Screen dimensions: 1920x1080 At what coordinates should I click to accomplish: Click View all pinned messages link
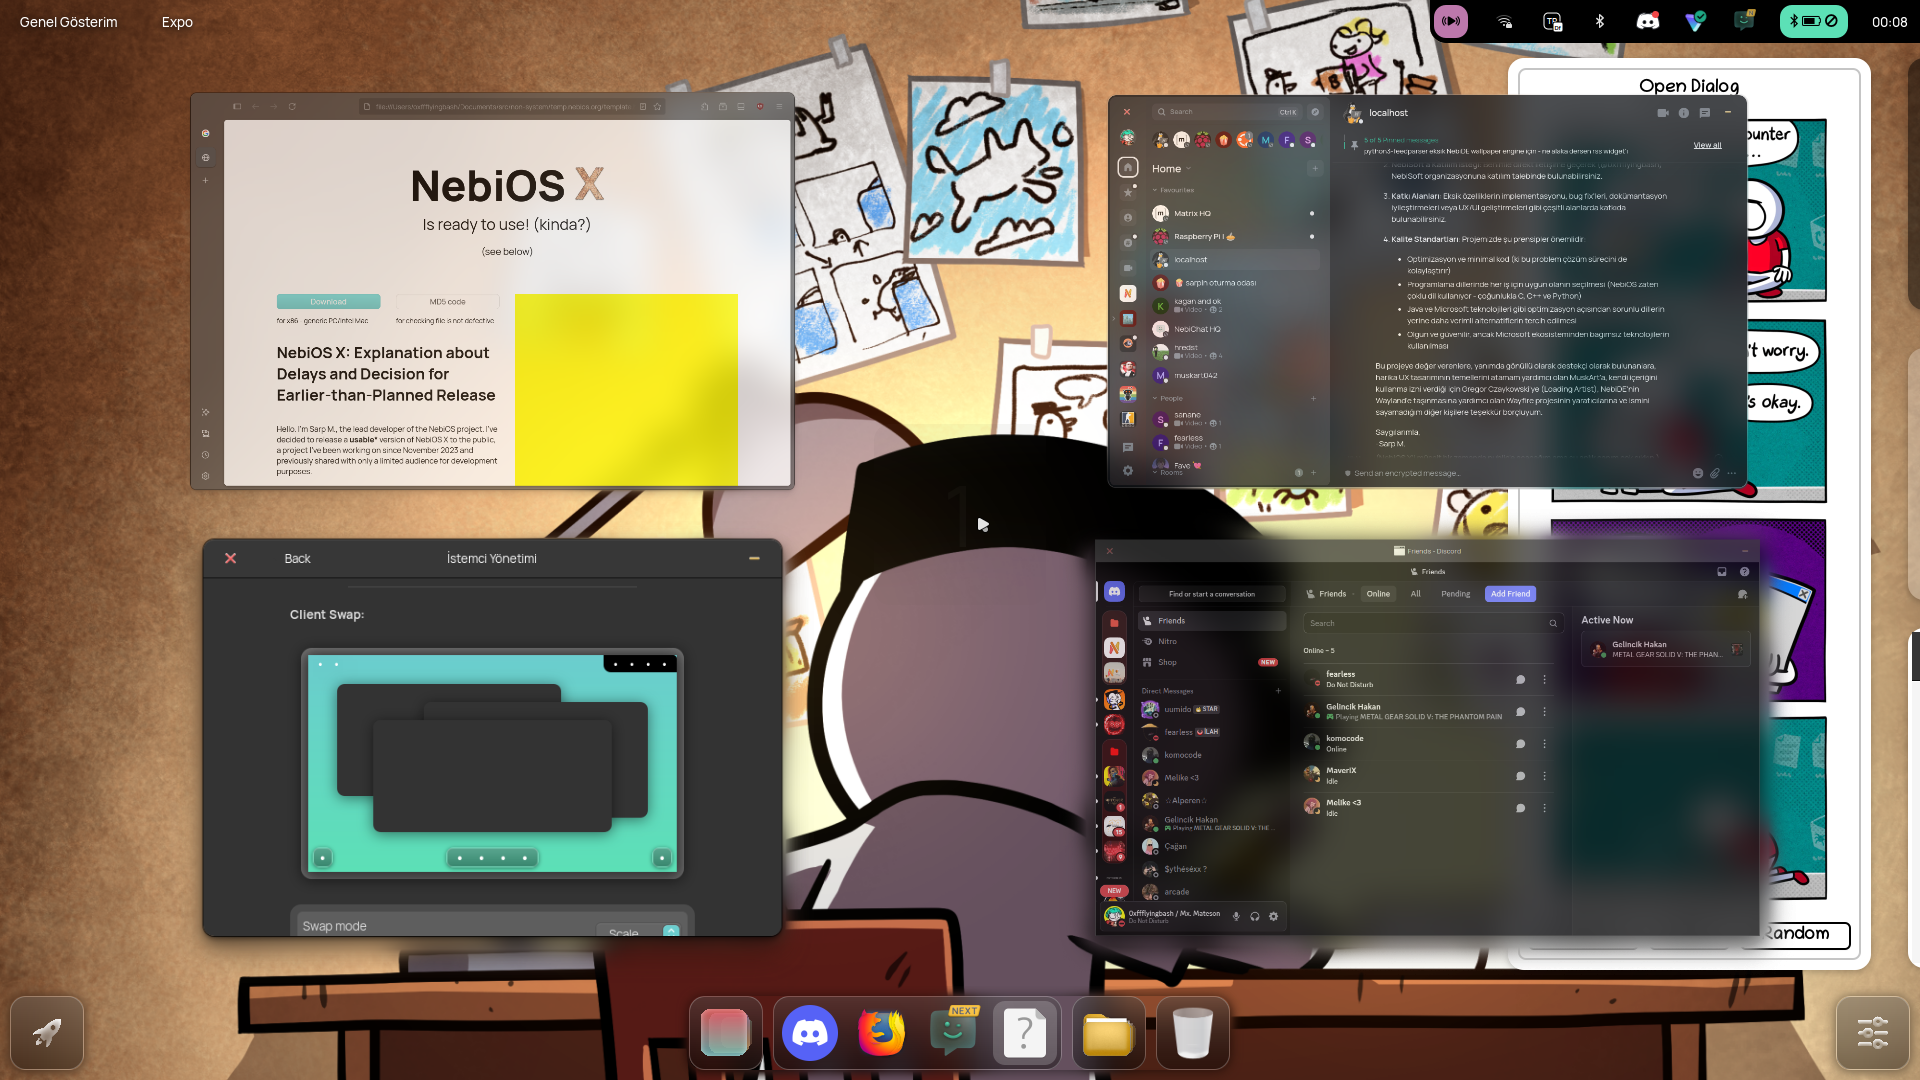(x=1707, y=145)
